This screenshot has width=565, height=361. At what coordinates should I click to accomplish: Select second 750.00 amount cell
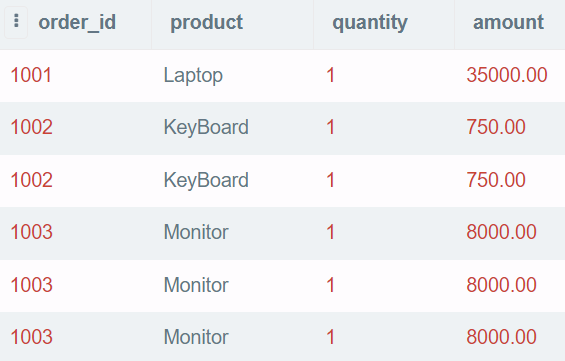pyautogui.click(x=496, y=180)
